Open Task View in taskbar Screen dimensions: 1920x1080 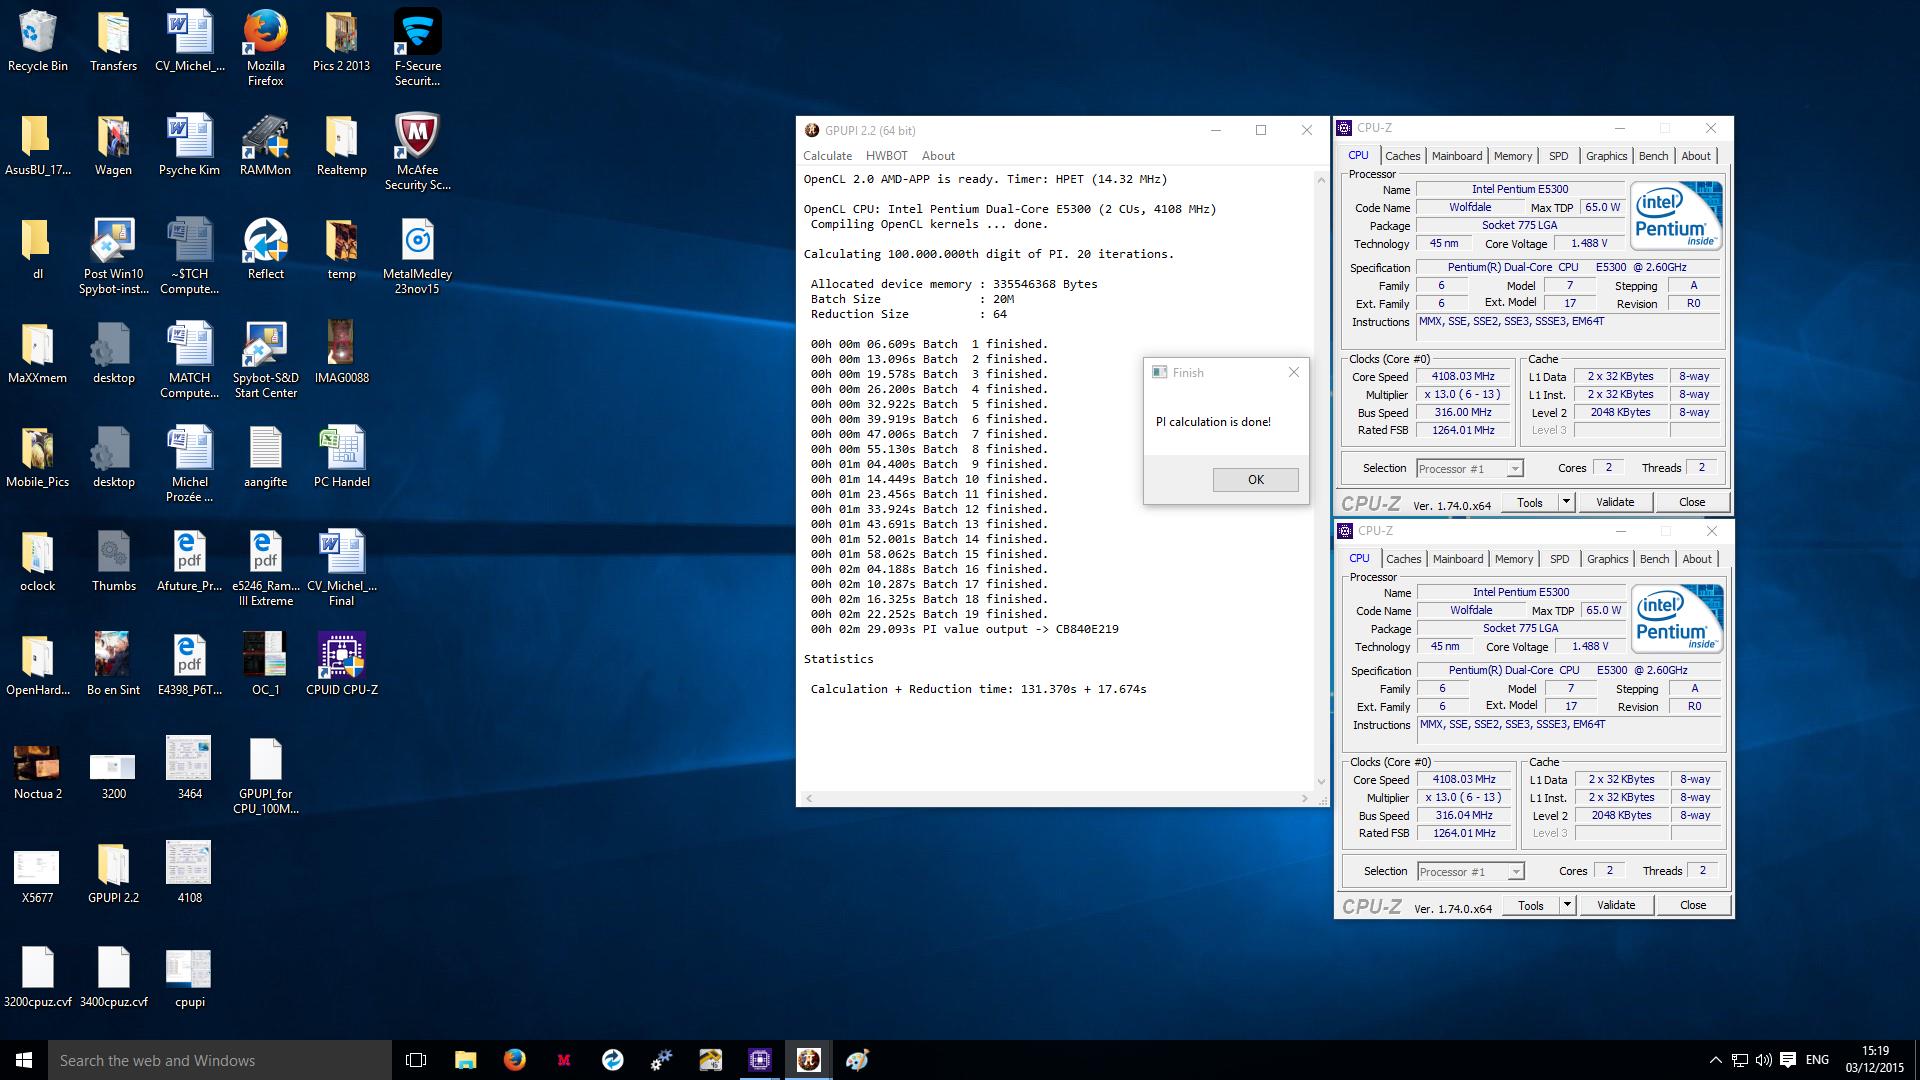416,1060
